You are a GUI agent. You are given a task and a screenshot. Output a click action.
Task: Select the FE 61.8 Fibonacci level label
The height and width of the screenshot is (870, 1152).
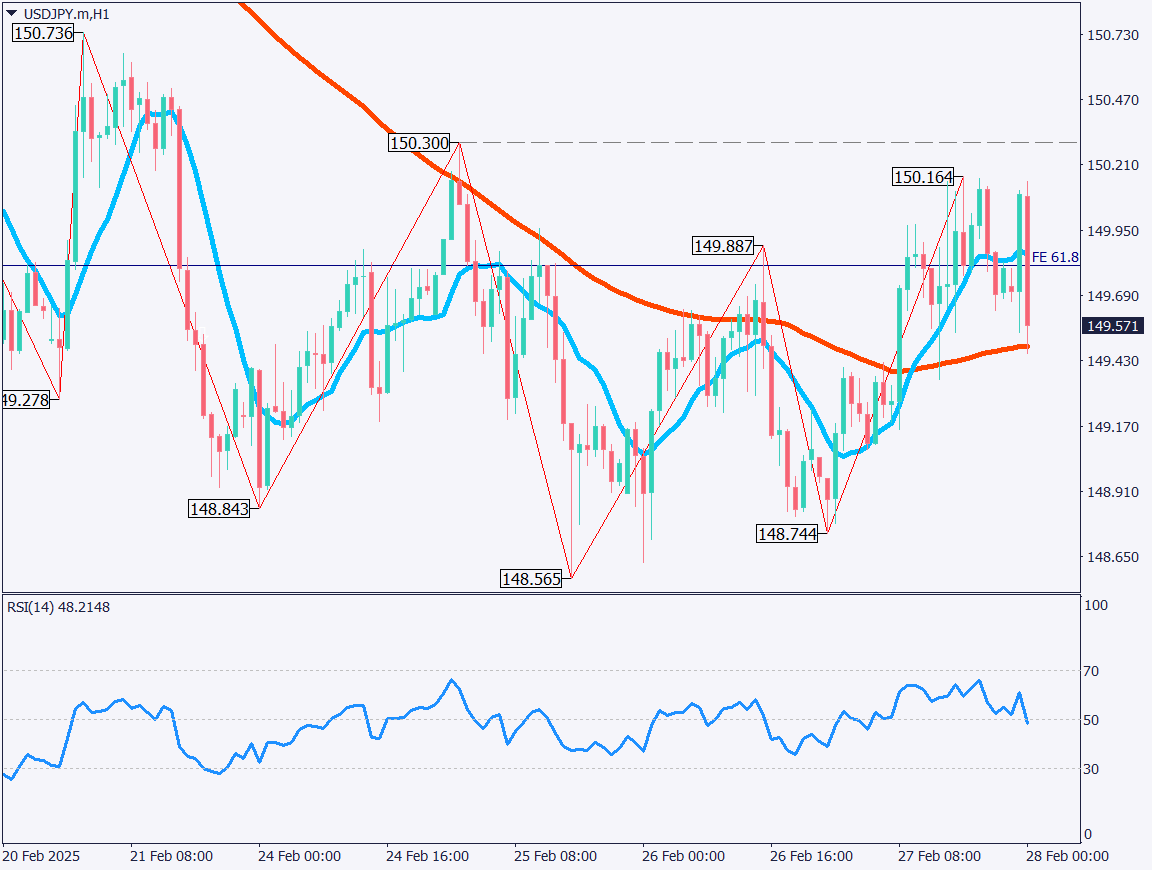(x=1054, y=257)
